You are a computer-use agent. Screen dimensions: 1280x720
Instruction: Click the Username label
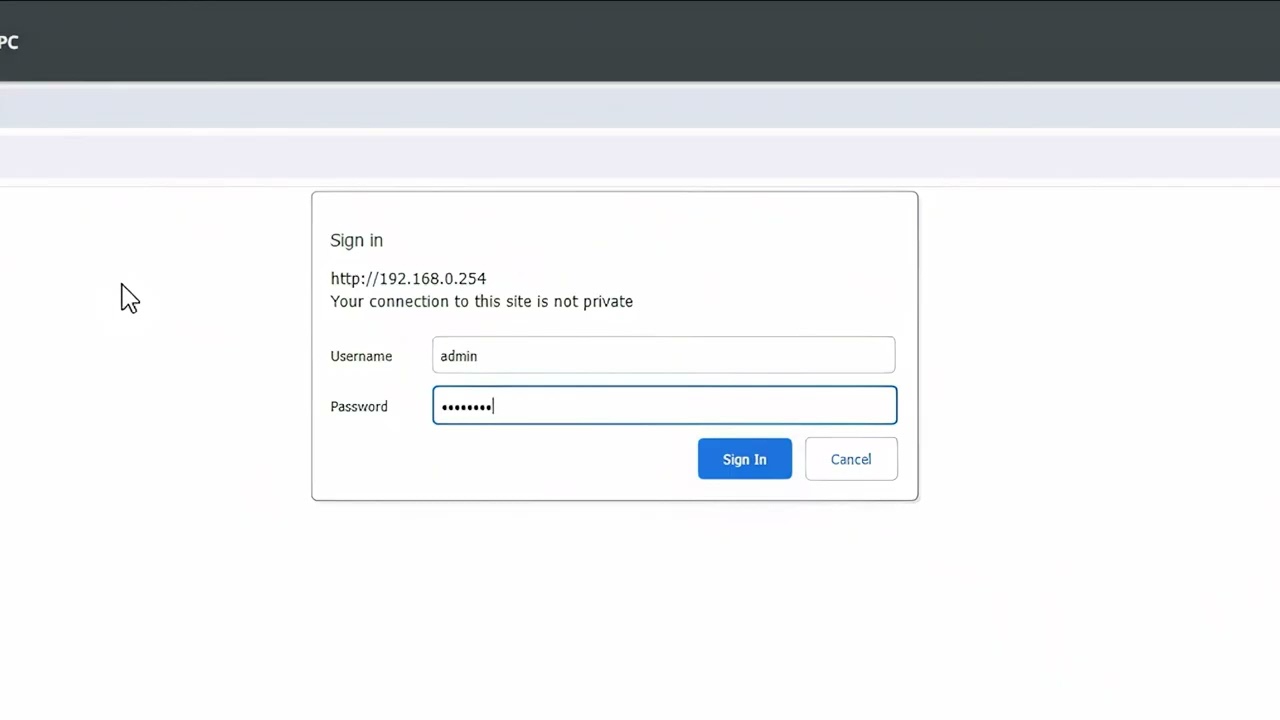click(x=361, y=356)
